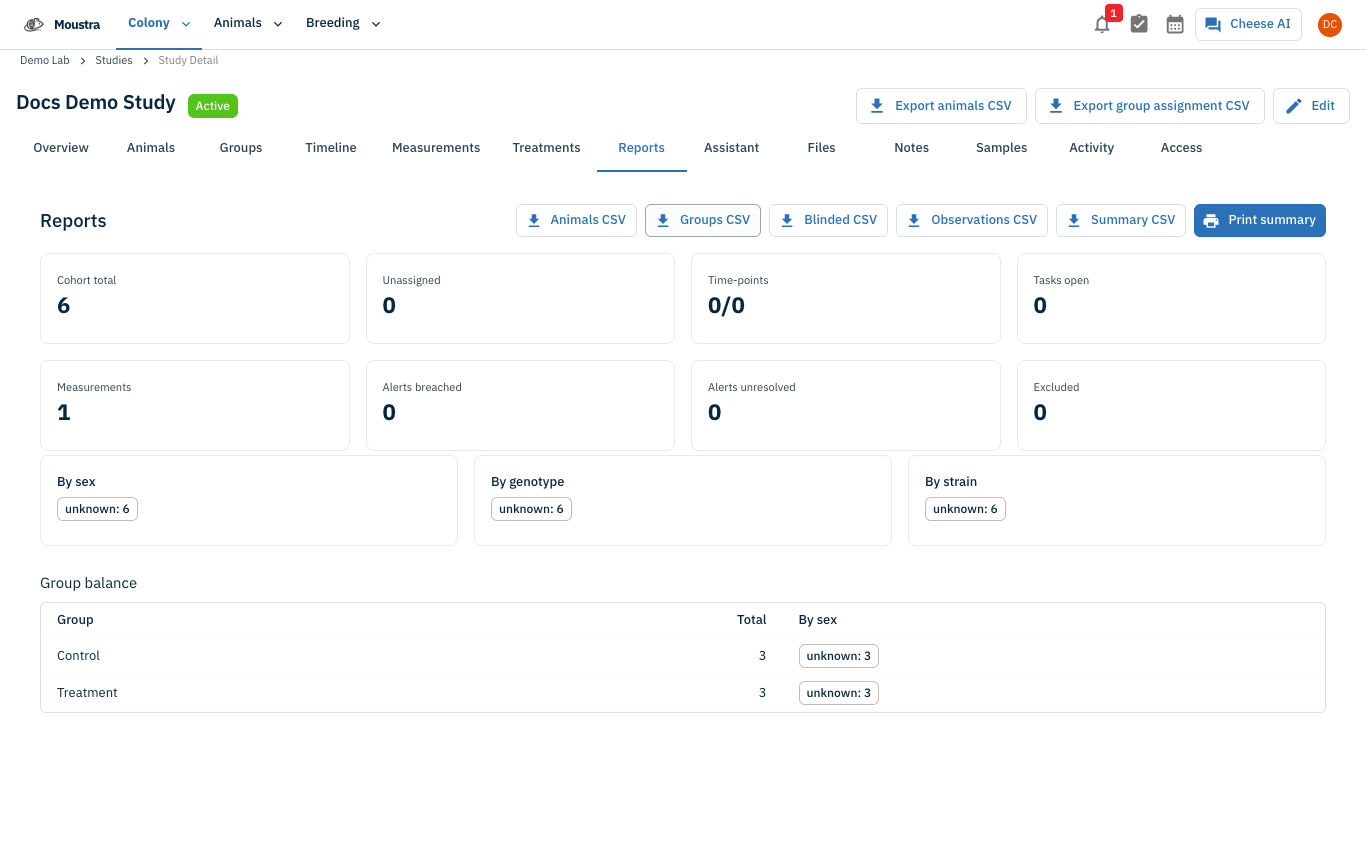This screenshot has height=854, width=1366.
Task: Click the printer icon on Print summary
Action: tap(1211, 220)
